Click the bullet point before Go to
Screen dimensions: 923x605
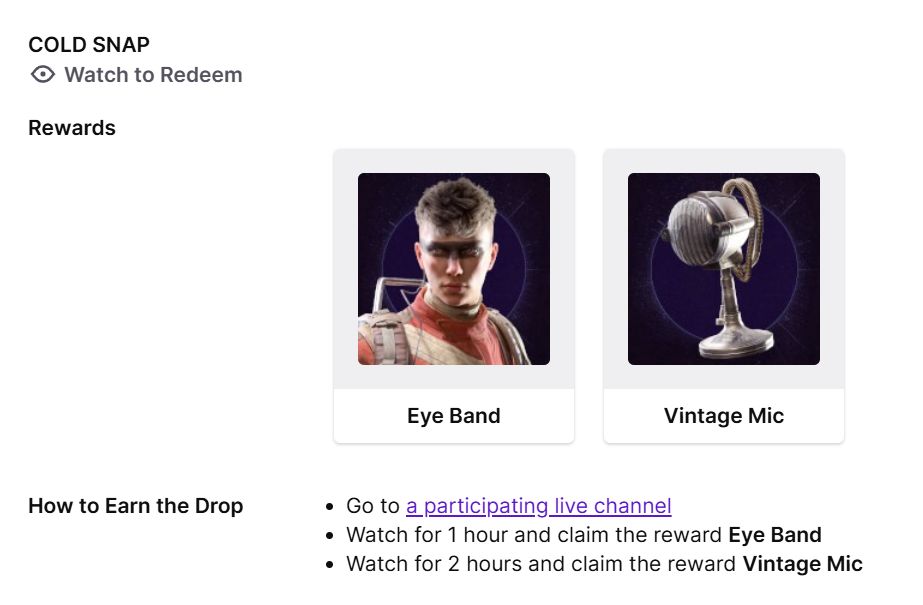331,507
